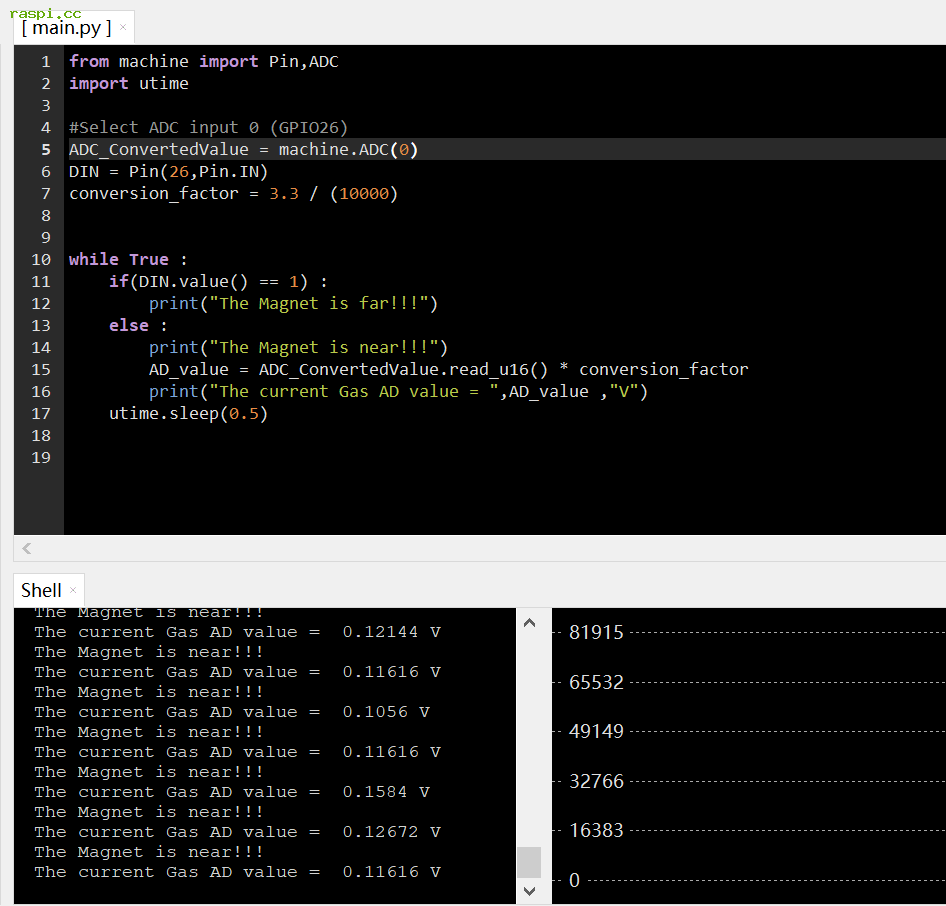Viewport: 946px width, 906px height.
Task: Click line number 5 in the gutter
Action: coord(46,150)
